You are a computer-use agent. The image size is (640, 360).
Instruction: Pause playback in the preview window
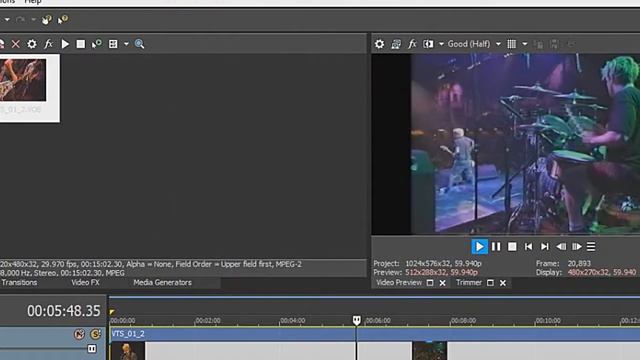(496, 247)
